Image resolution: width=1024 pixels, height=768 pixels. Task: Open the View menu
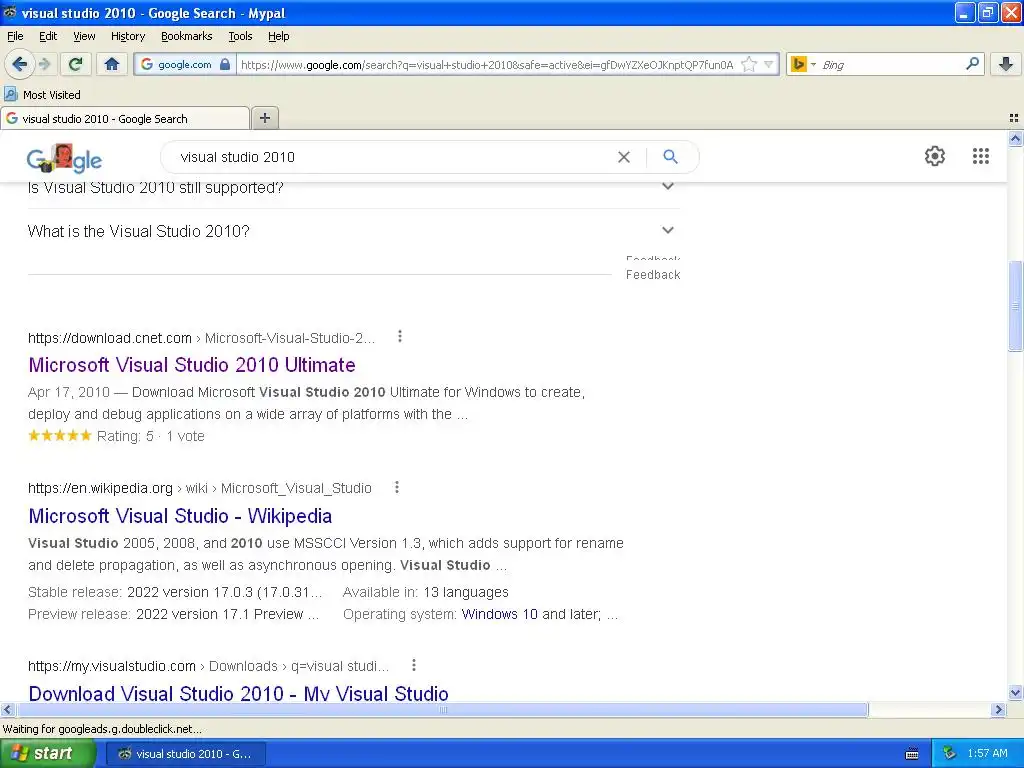click(x=84, y=36)
